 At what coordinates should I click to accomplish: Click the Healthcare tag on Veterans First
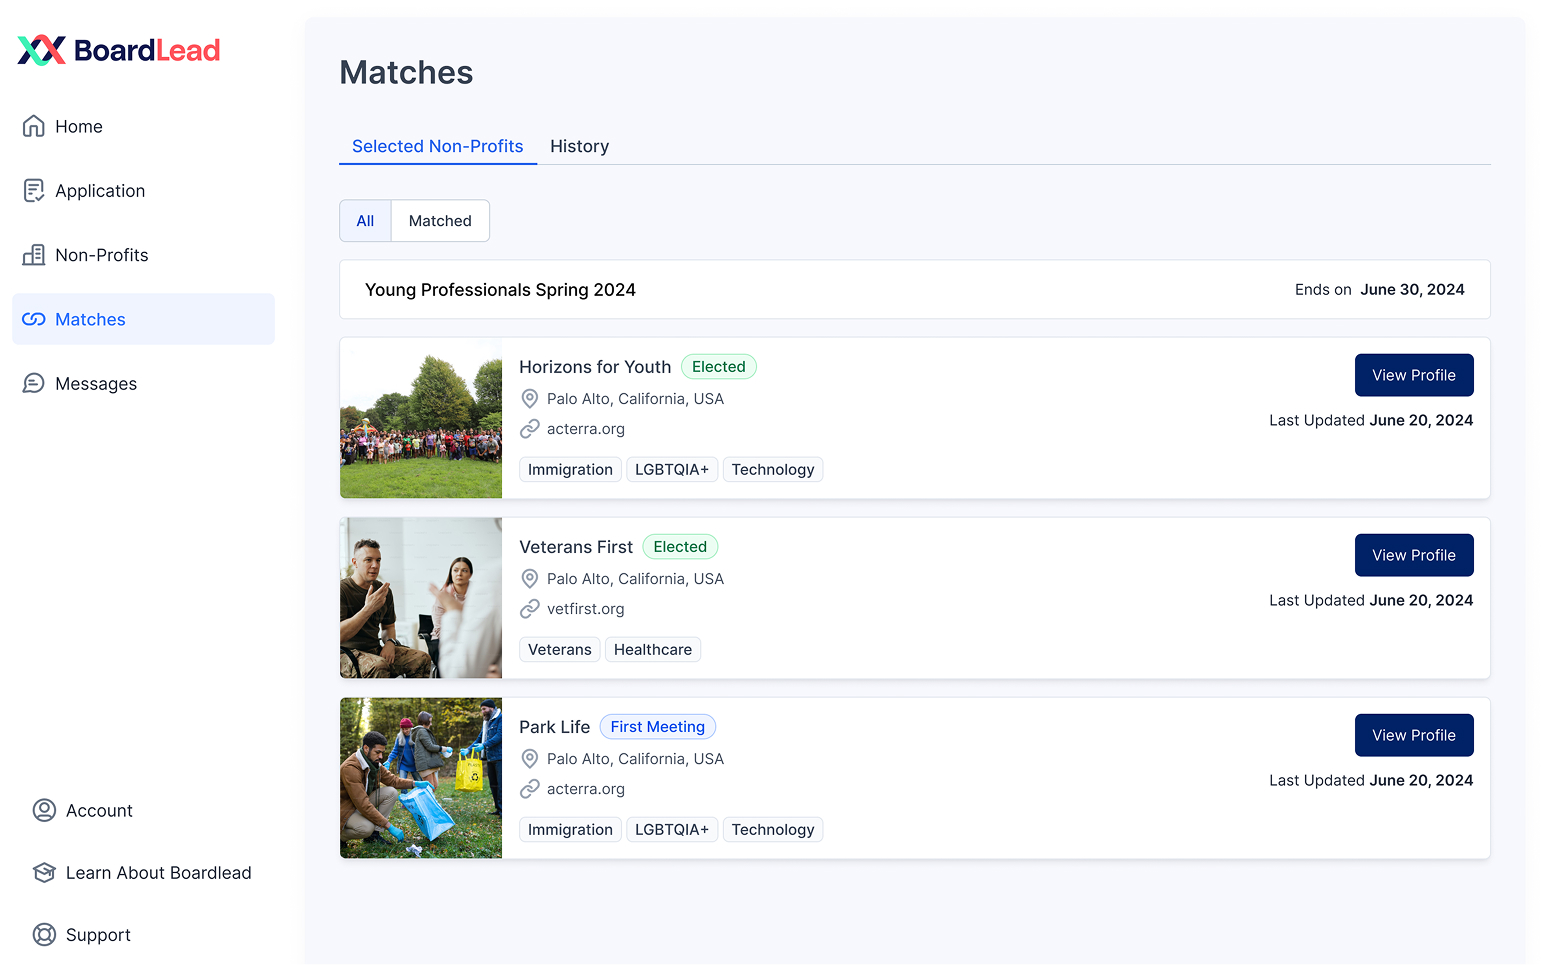pos(652,650)
